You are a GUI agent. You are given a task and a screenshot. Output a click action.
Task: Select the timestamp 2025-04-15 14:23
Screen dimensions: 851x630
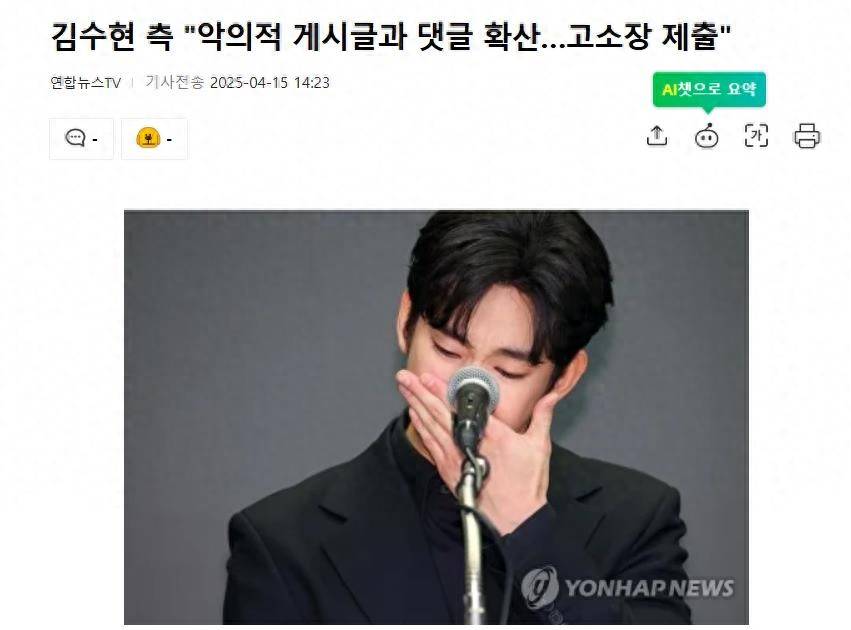coord(270,82)
